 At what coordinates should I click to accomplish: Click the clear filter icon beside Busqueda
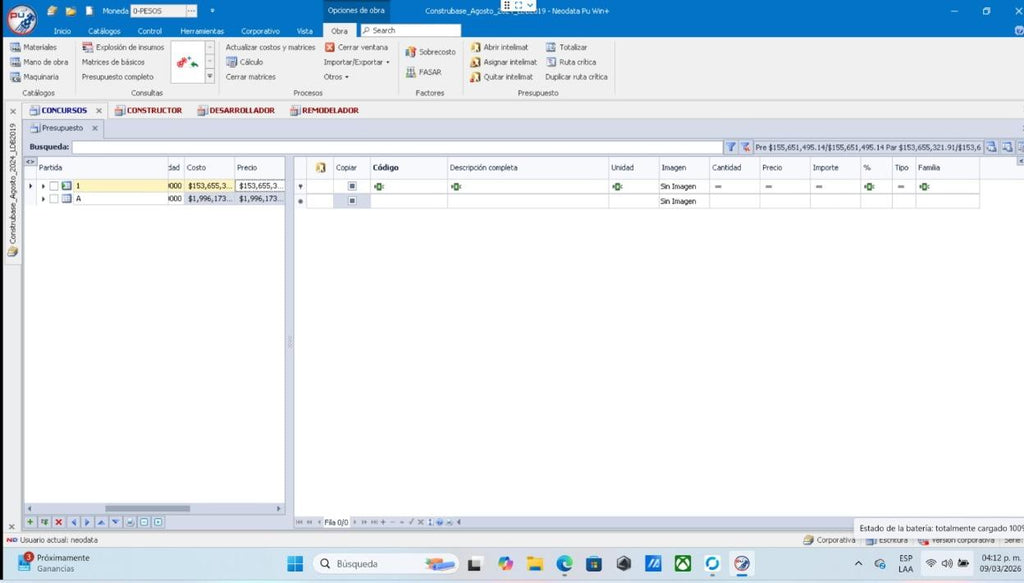[x=745, y=147]
